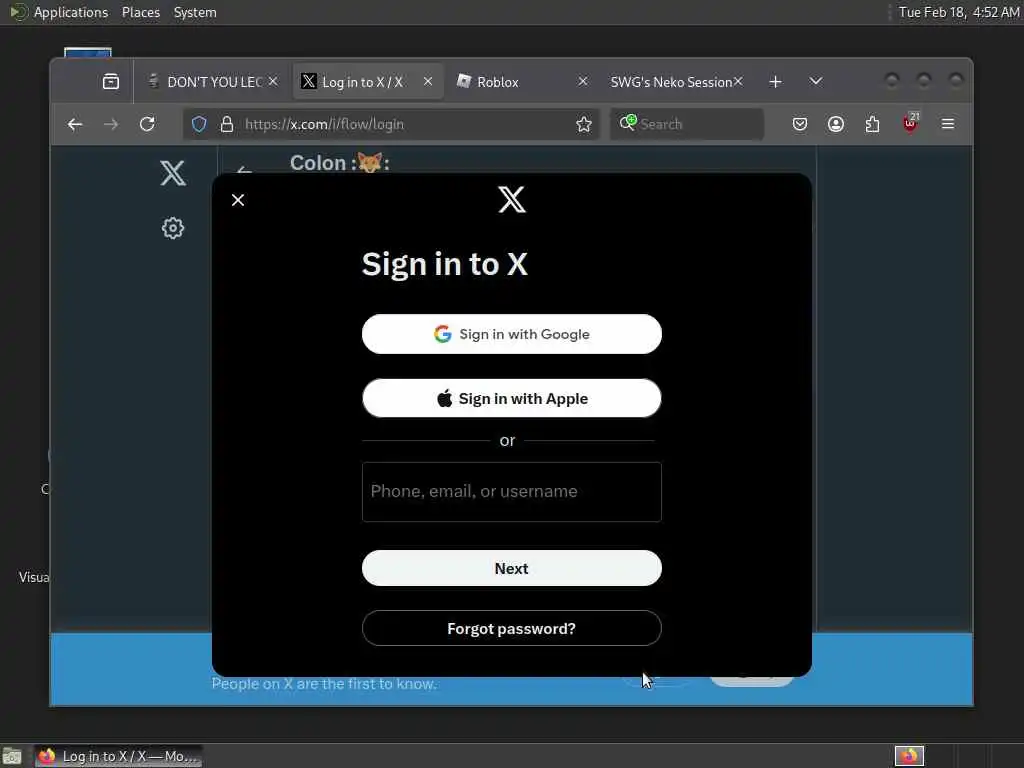1024x768 pixels.
Task: Switch to SWG's Neko Session tab
Action: click(671, 82)
